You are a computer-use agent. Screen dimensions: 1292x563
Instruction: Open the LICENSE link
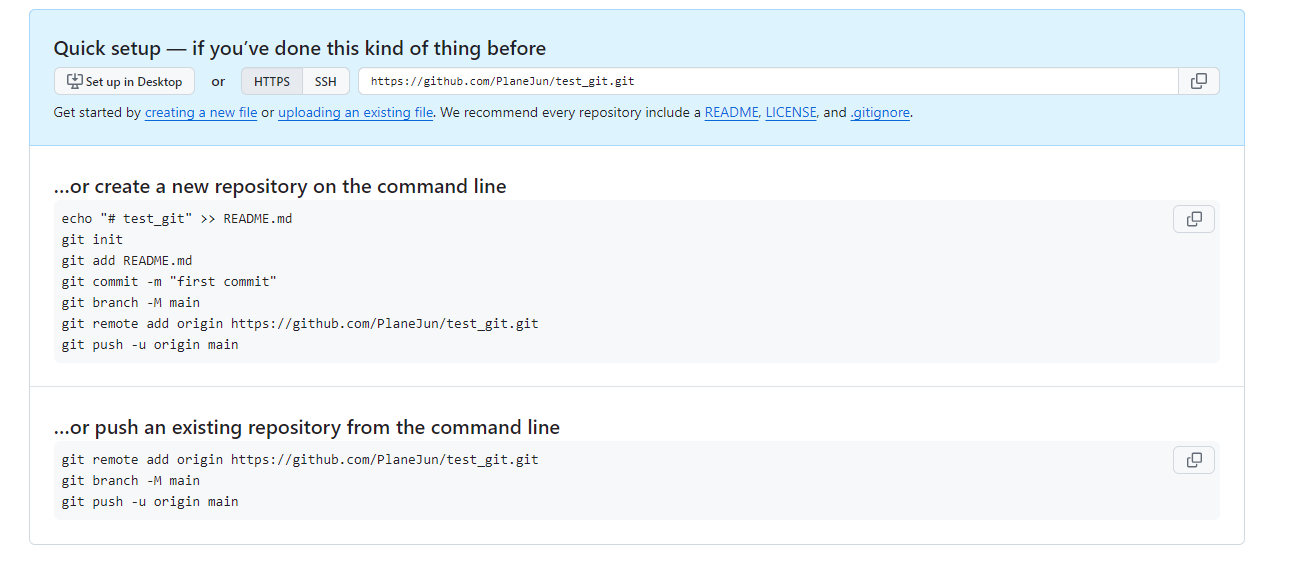pyautogui.click(x=791, y=113)
